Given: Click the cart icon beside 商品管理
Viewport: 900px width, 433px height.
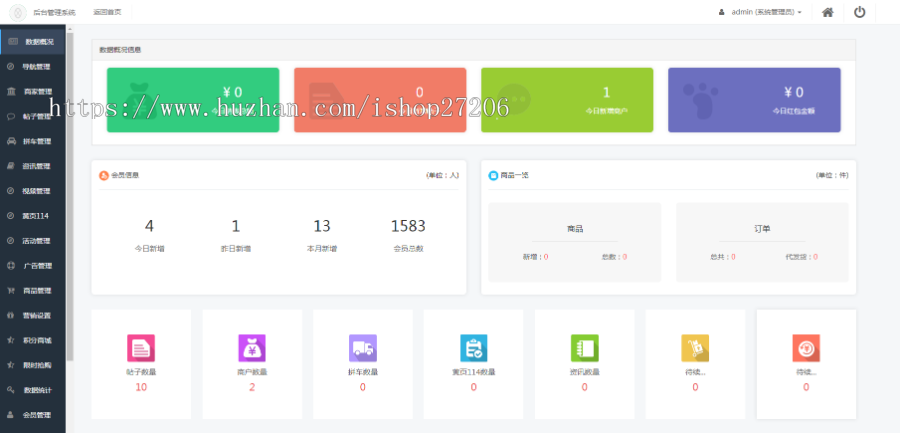Looking at the screenshot, I should [x=10, y=291].
